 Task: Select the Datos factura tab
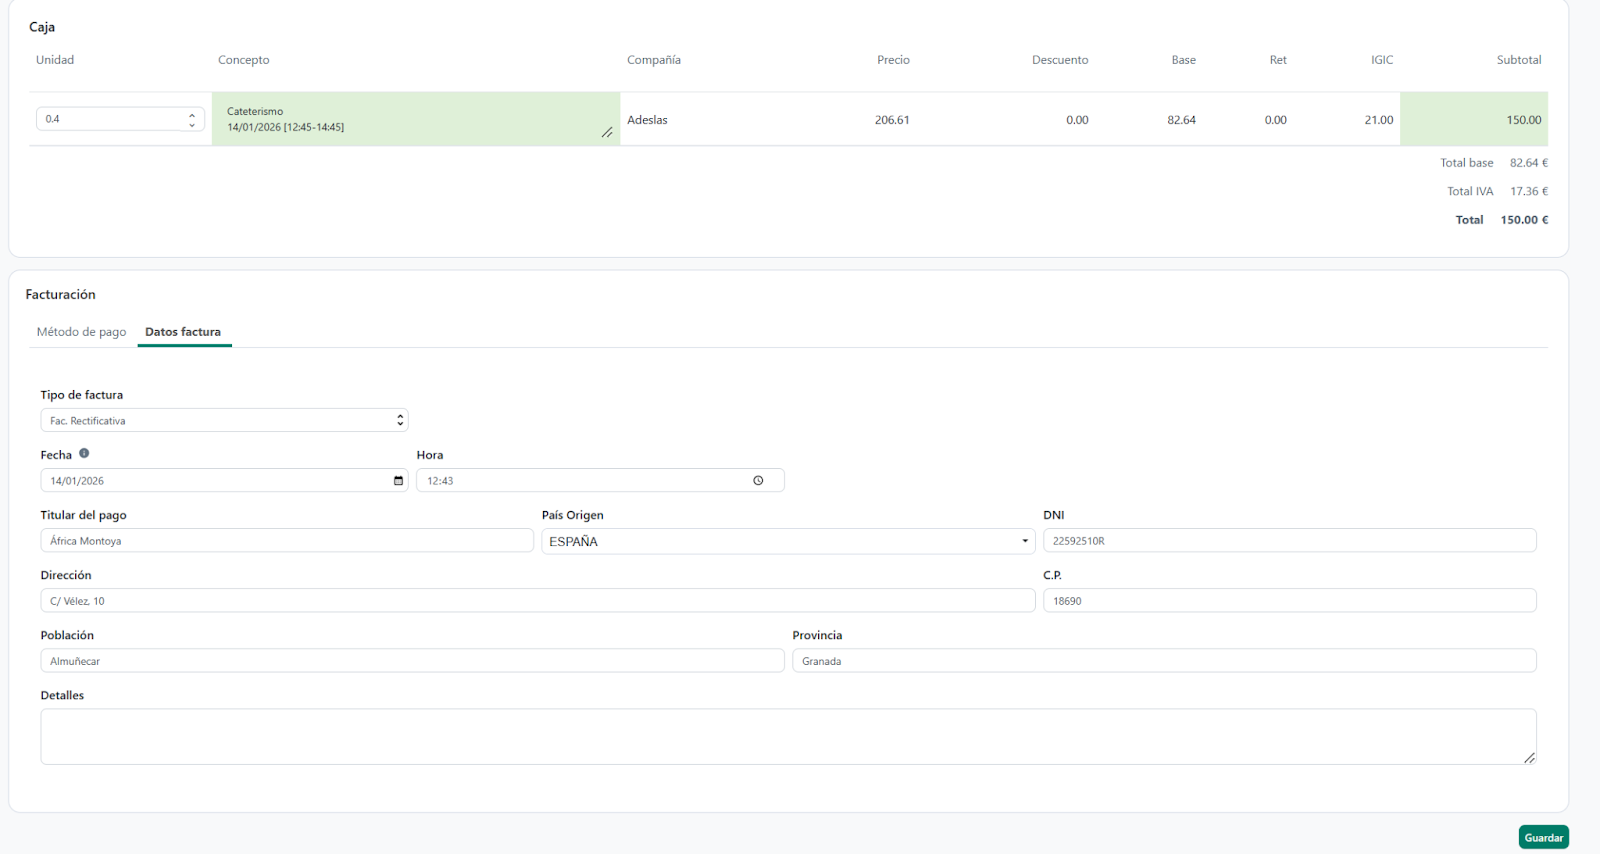tap(183, 332)
